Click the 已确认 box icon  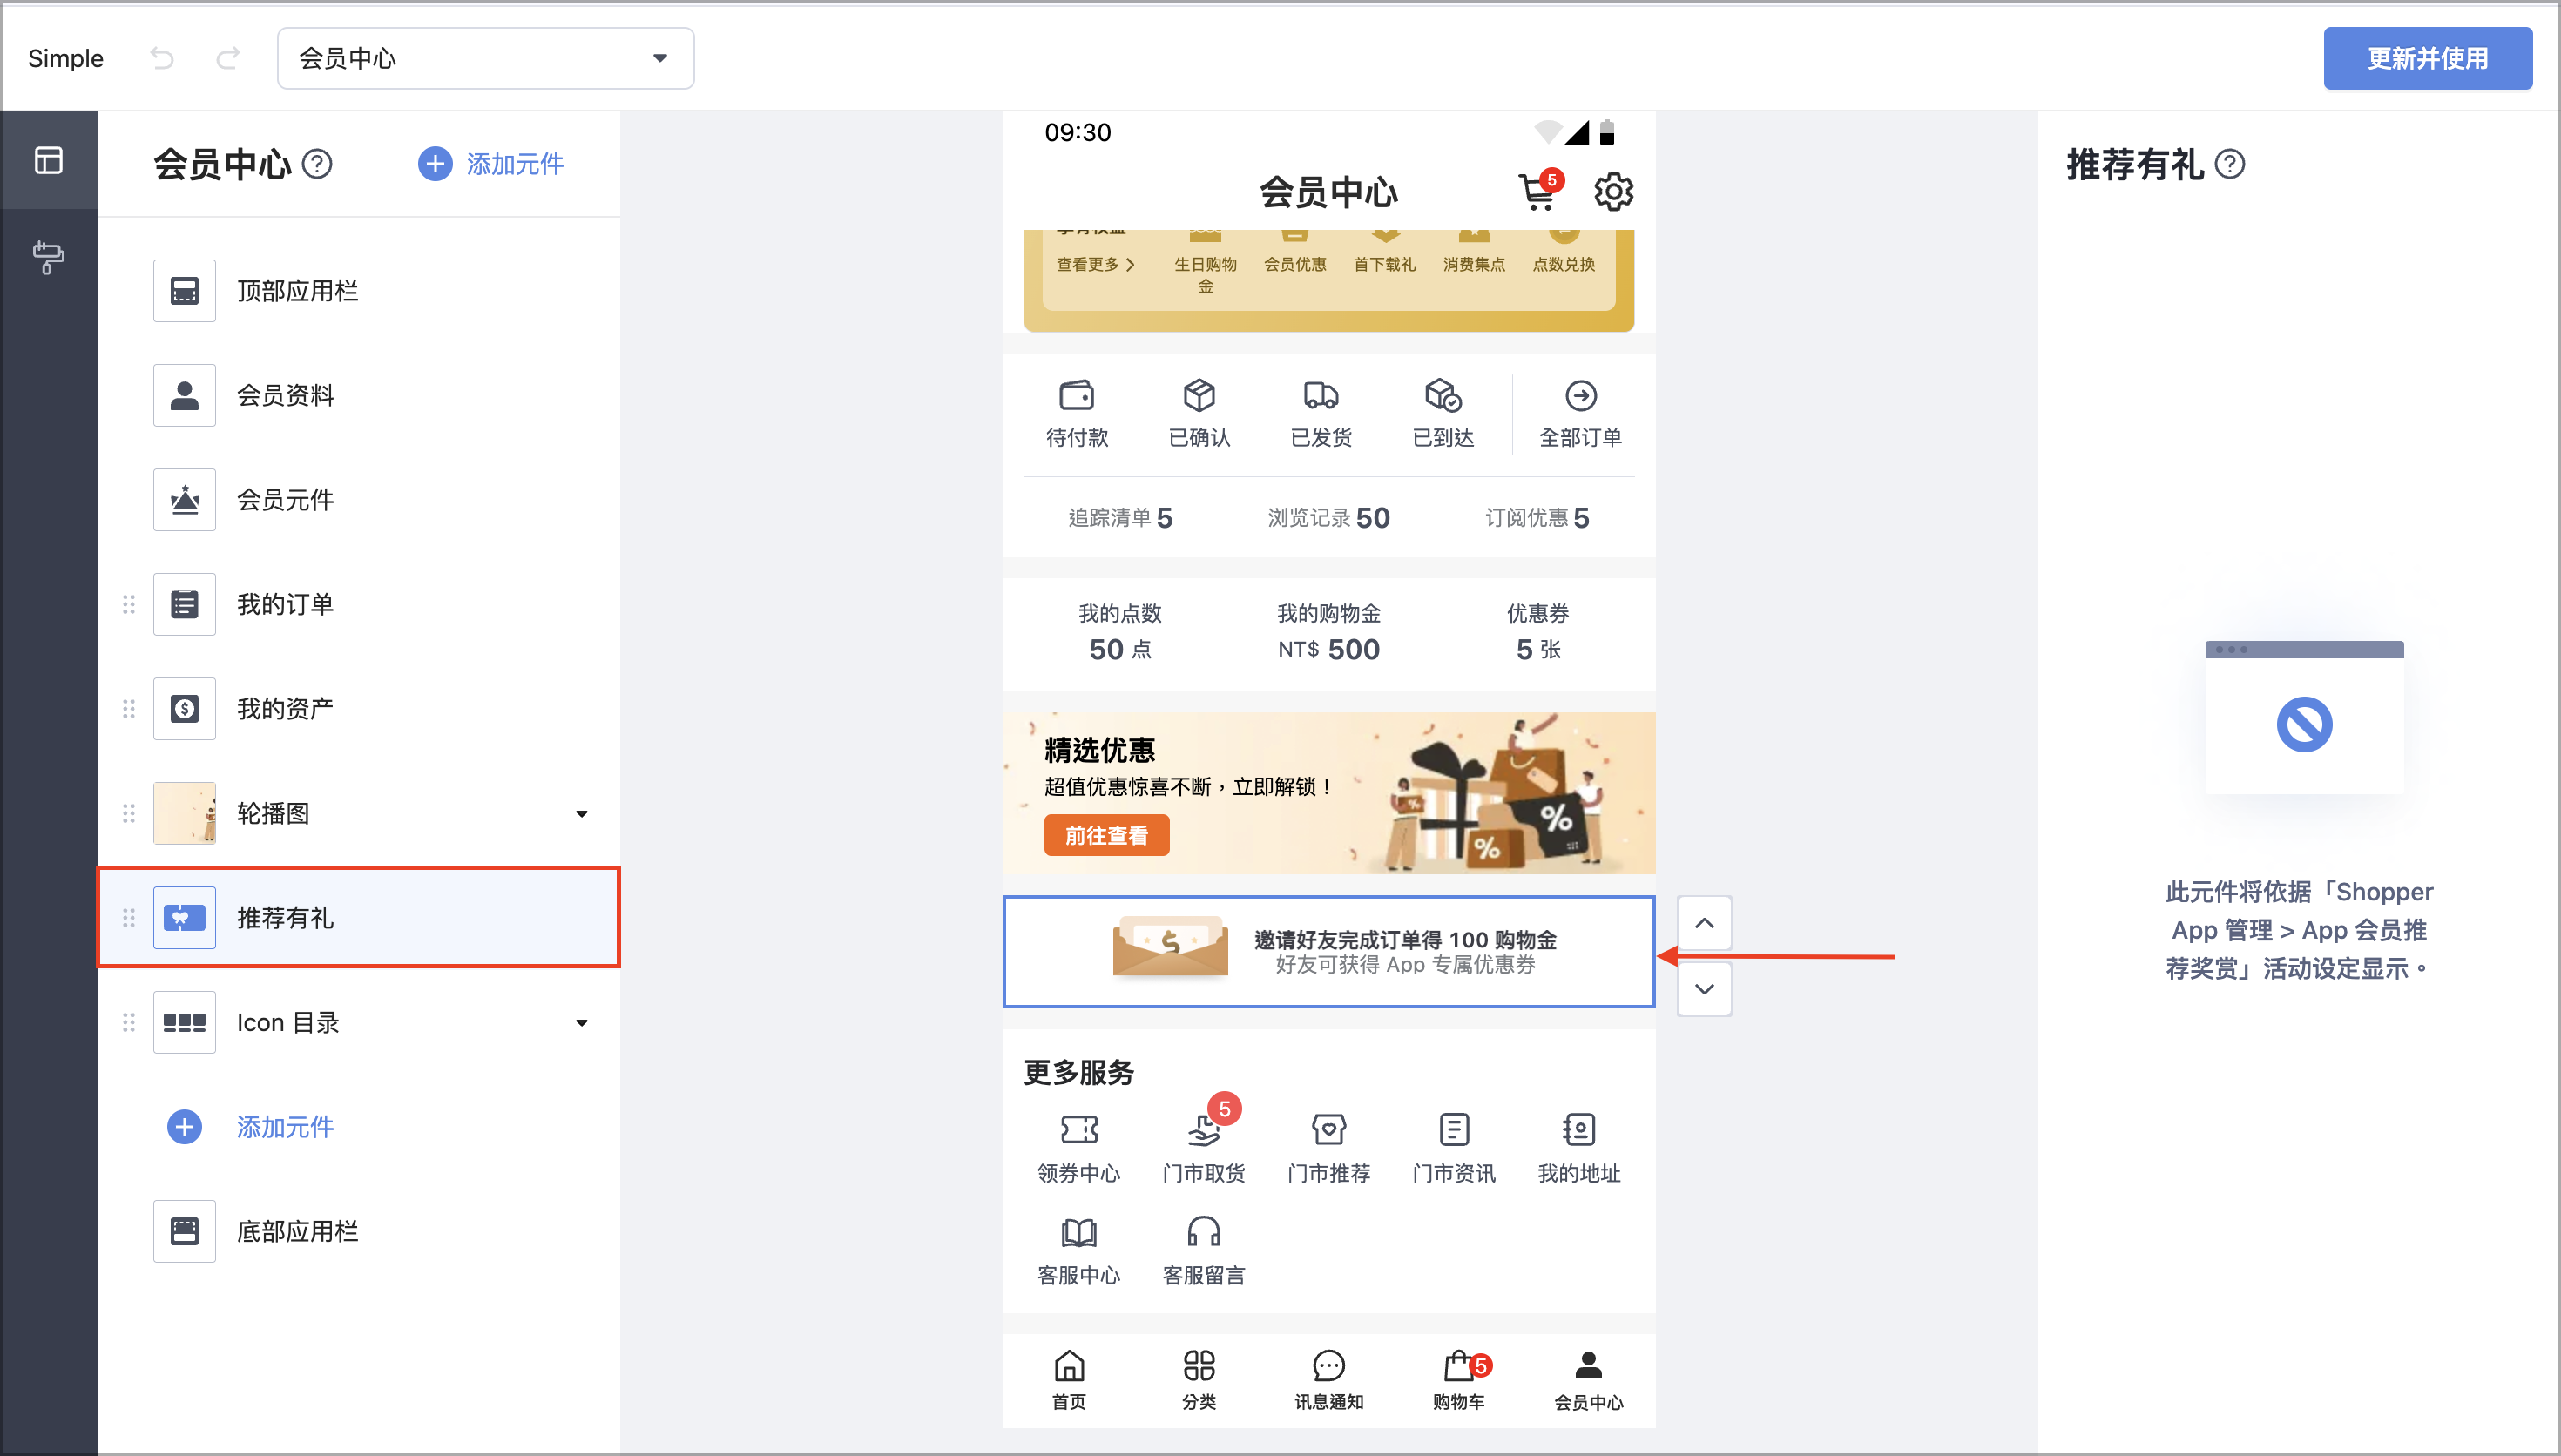point(1199,395)
